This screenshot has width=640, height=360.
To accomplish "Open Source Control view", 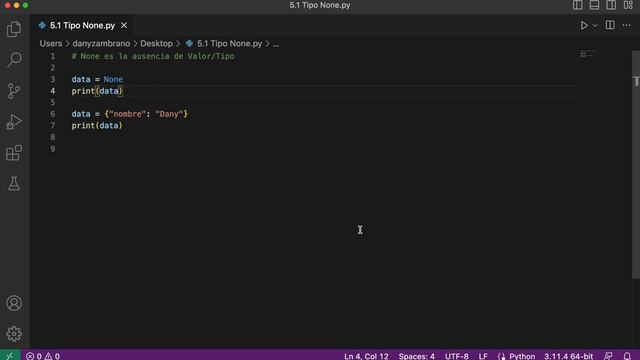I will coord(14,91).
